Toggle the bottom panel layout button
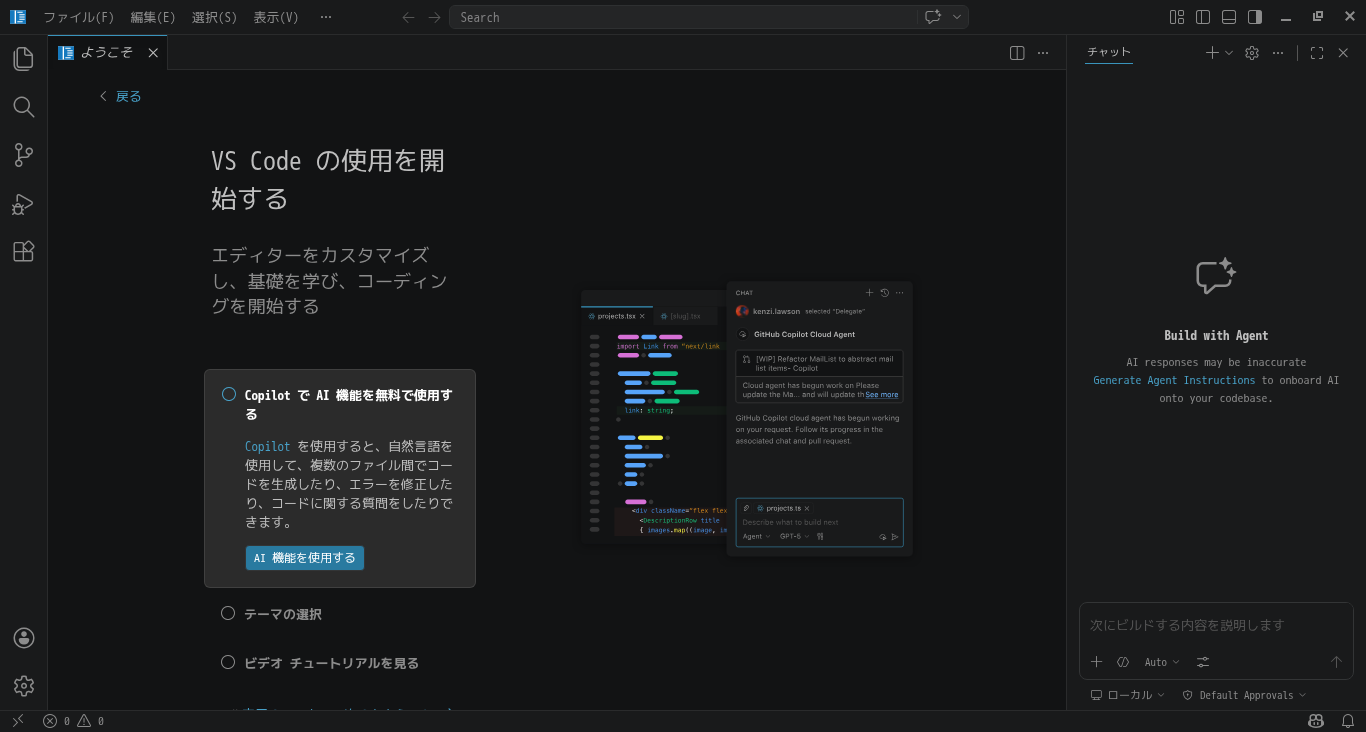The image size is (1366, 732). [x=1229, y=17]
